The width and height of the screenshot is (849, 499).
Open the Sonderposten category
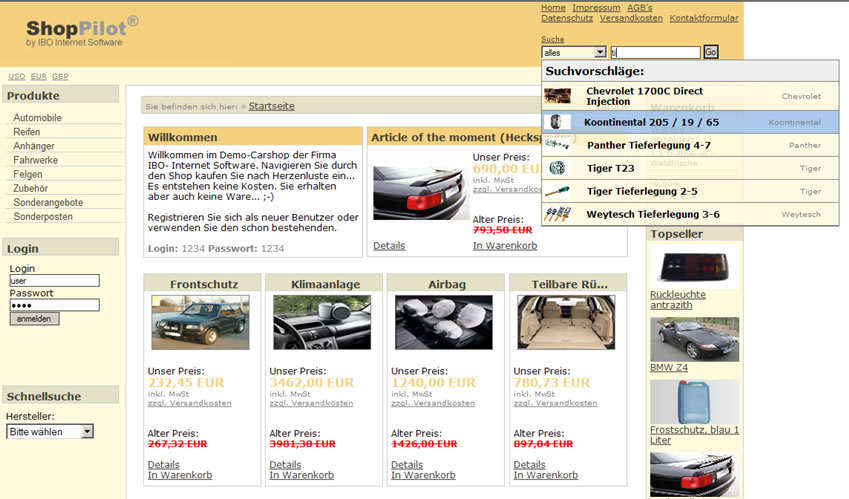tap(43, 216)
